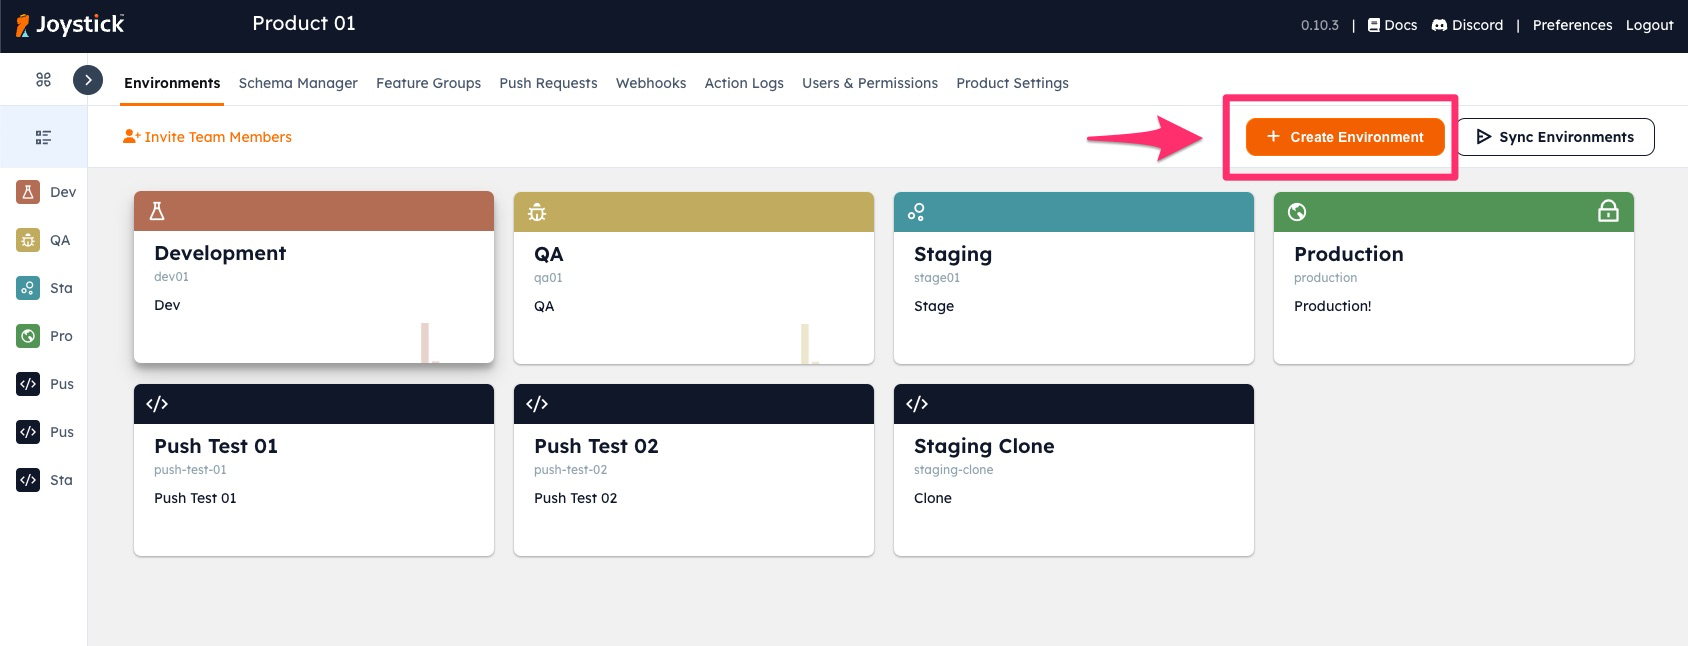Select the environments list icon in sidebar
1688x646 pixels.
43,137
